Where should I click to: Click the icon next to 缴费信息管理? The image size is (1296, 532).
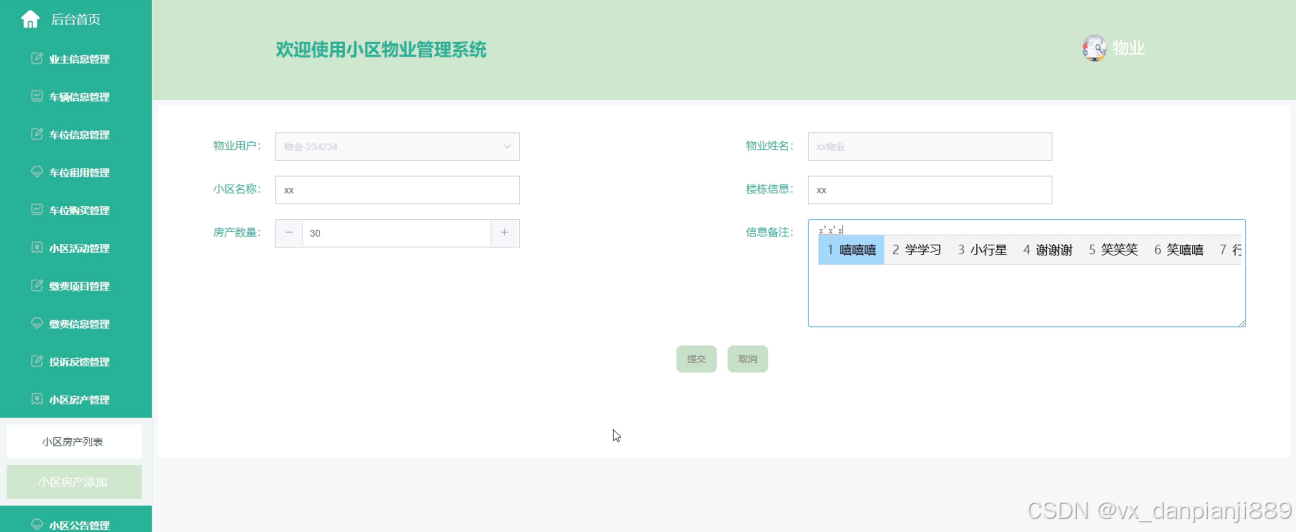37,324
